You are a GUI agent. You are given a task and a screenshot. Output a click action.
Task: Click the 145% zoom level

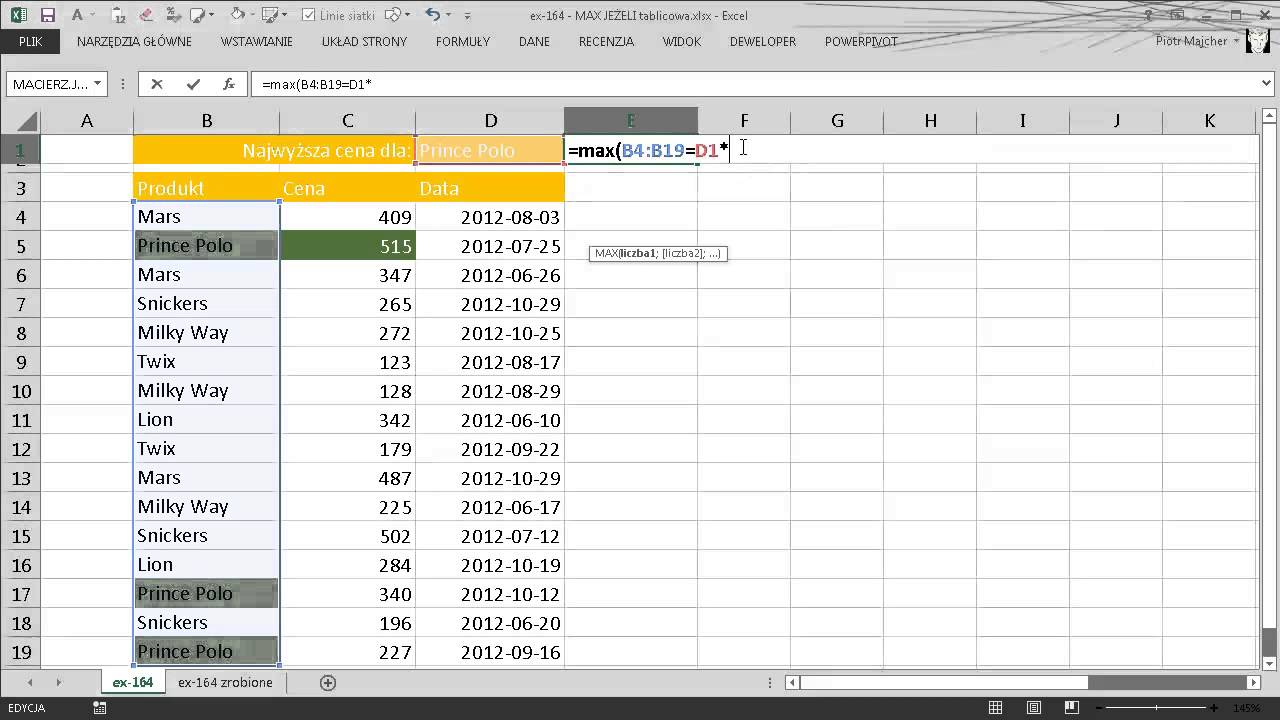1246,708
